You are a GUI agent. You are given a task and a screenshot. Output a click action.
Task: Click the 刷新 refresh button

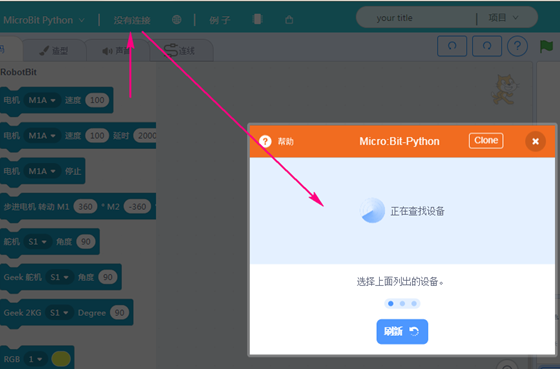click(402, 331)
